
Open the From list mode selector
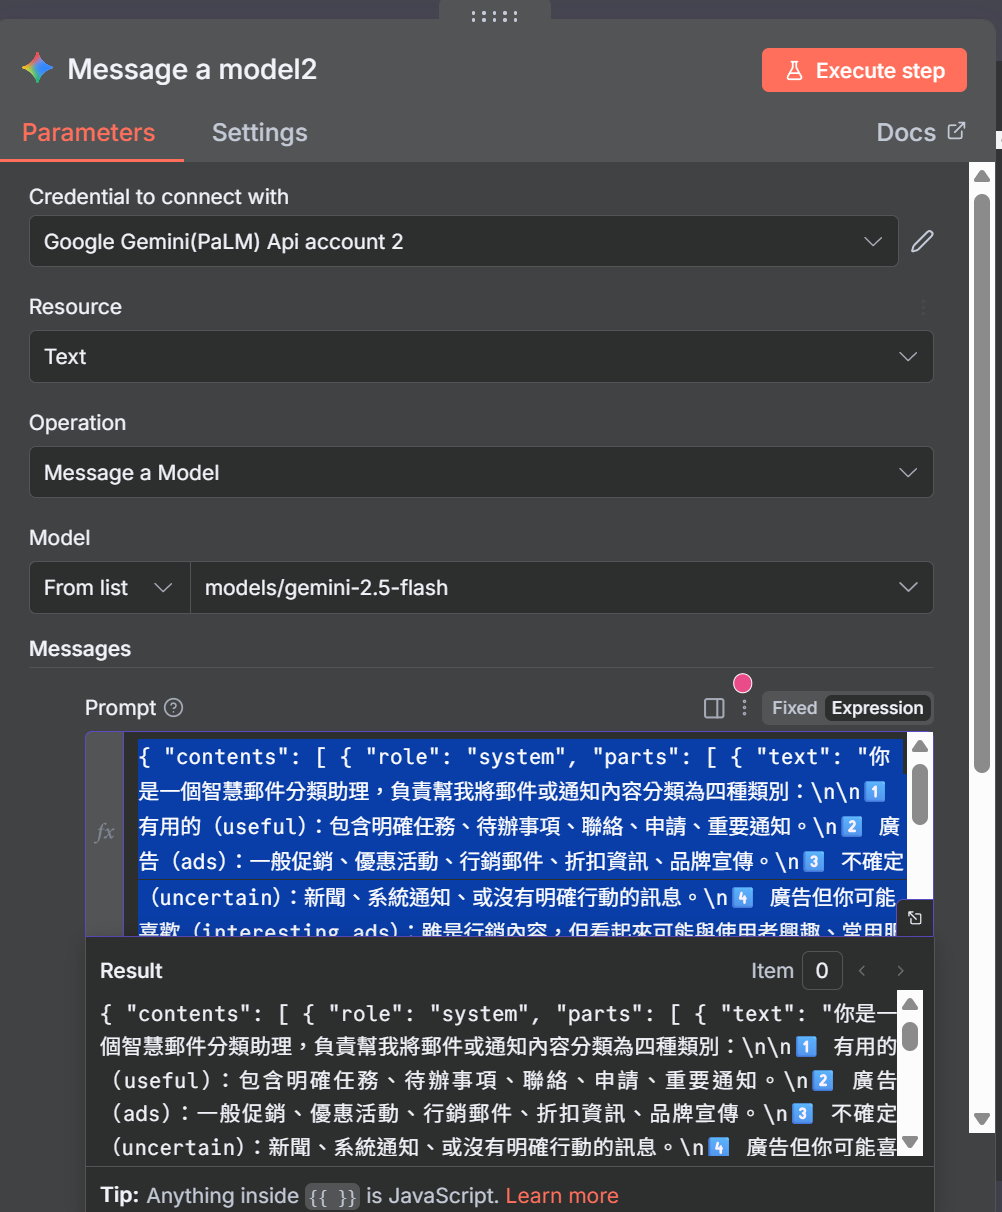point(109,588)
